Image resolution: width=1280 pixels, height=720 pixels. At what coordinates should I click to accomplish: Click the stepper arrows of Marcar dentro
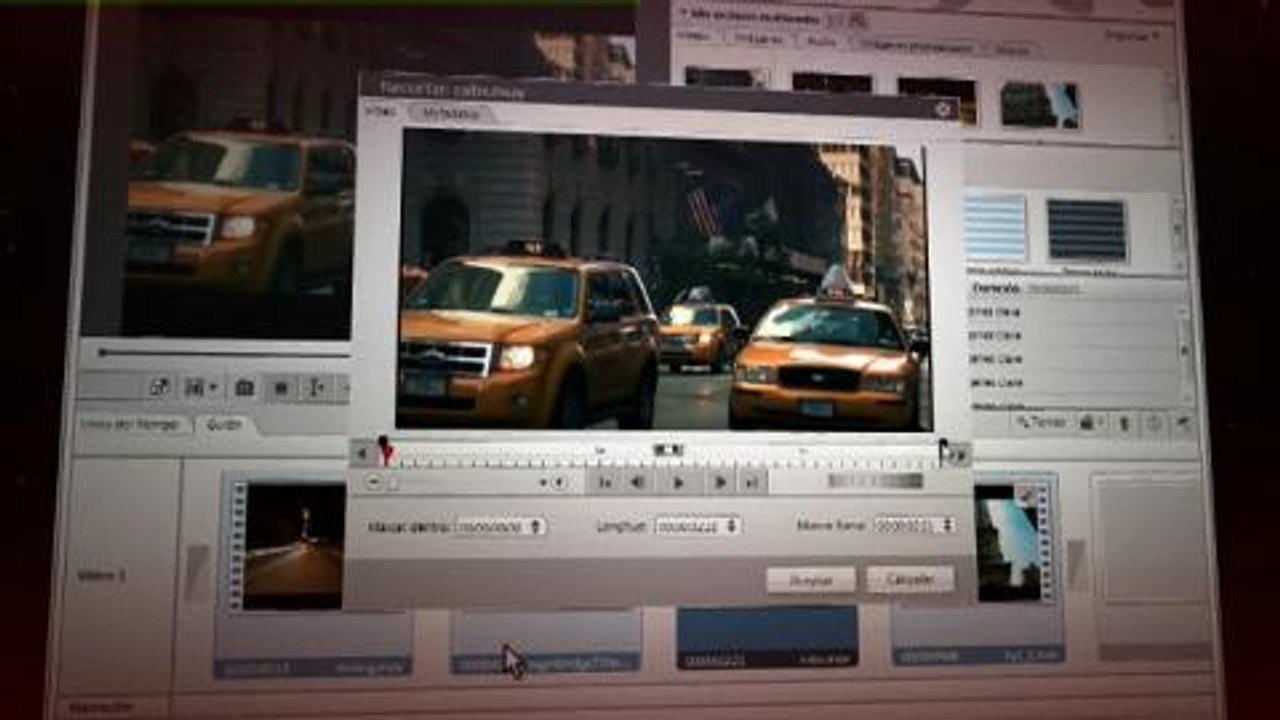point(536,526)
